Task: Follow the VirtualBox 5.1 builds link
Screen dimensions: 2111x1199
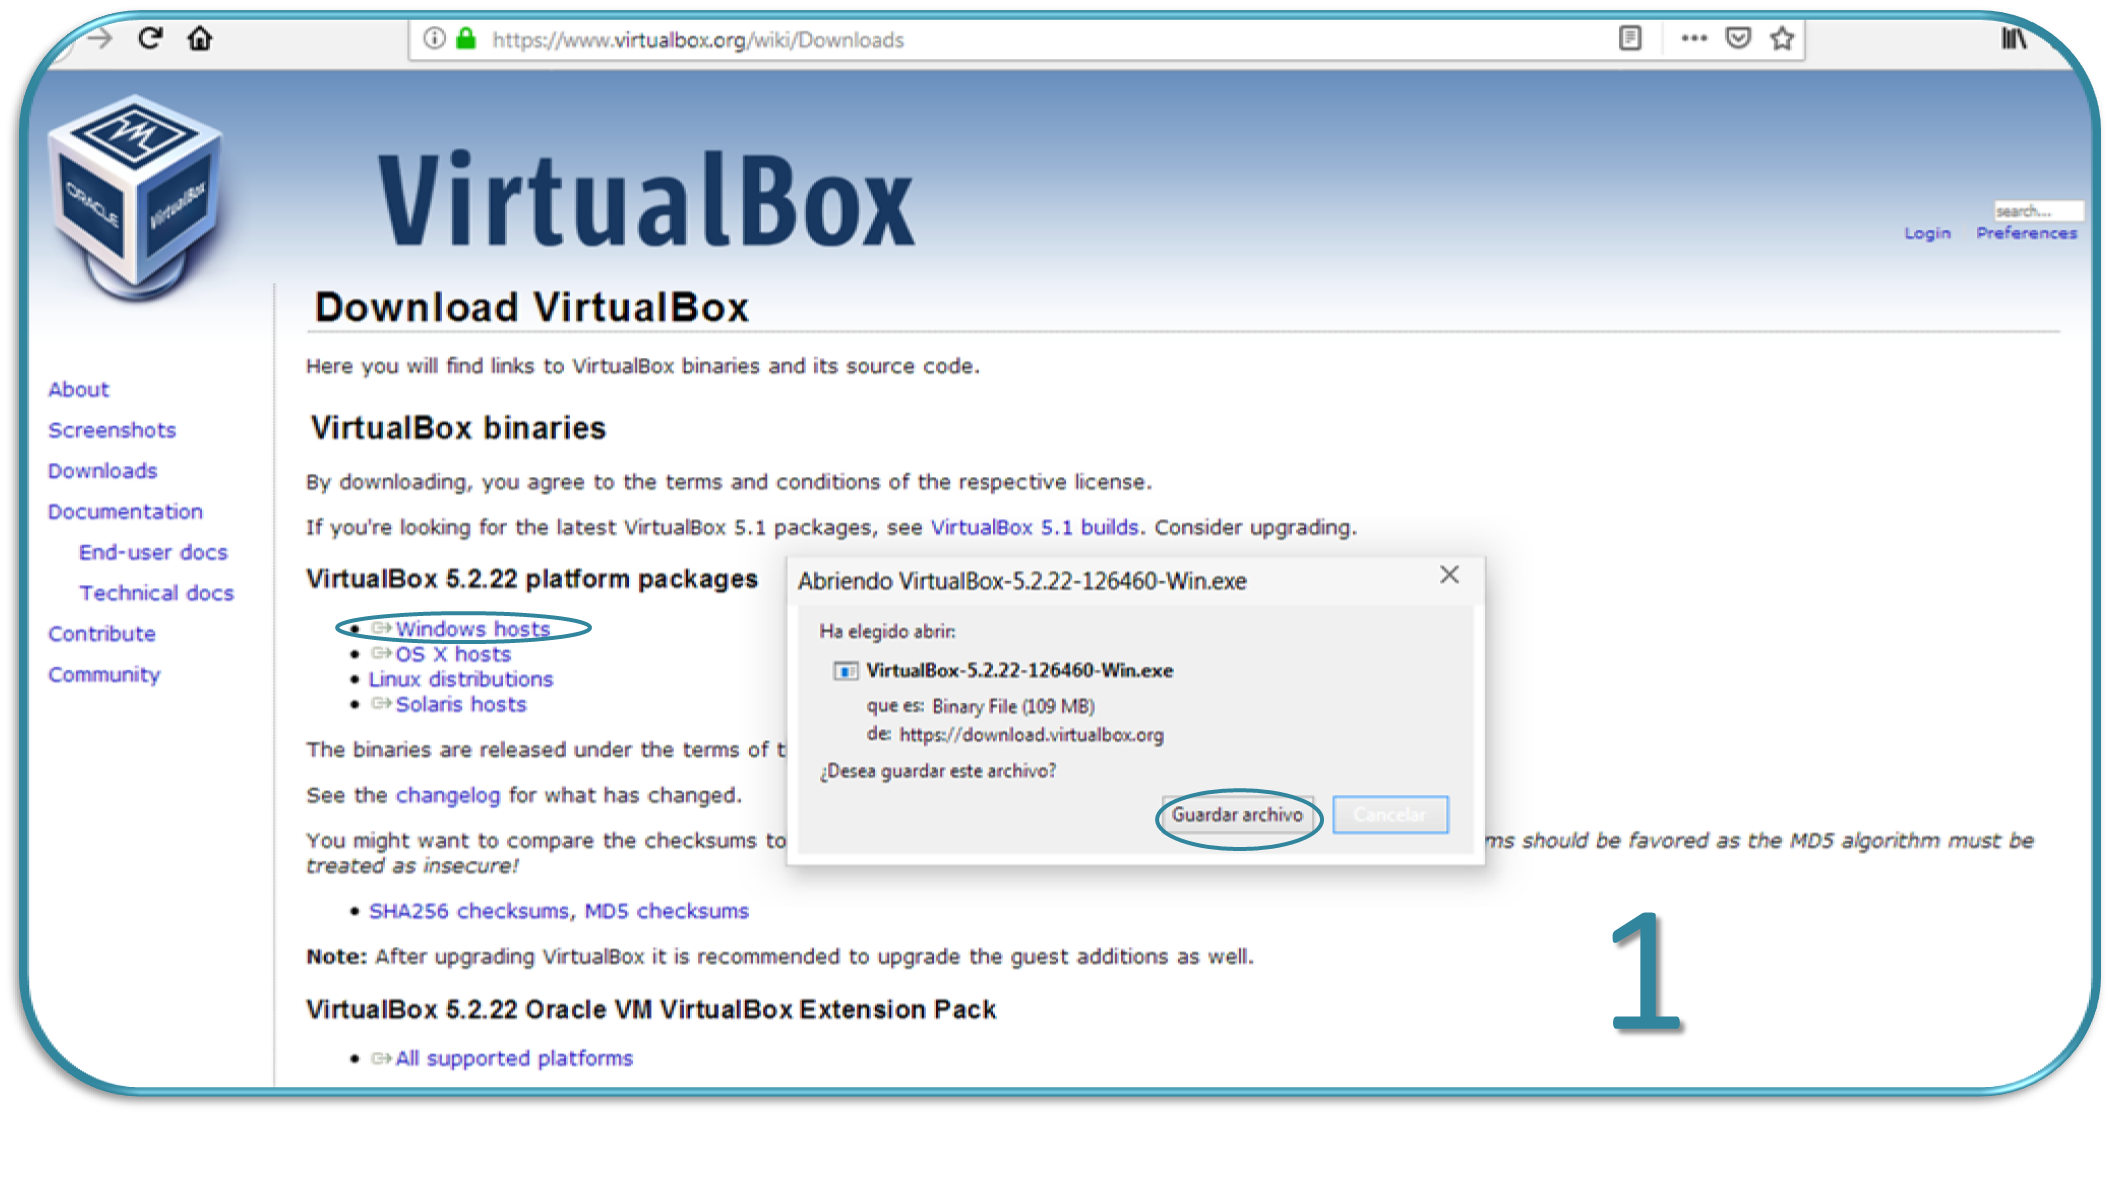Action: click(x=1034, y=527)
